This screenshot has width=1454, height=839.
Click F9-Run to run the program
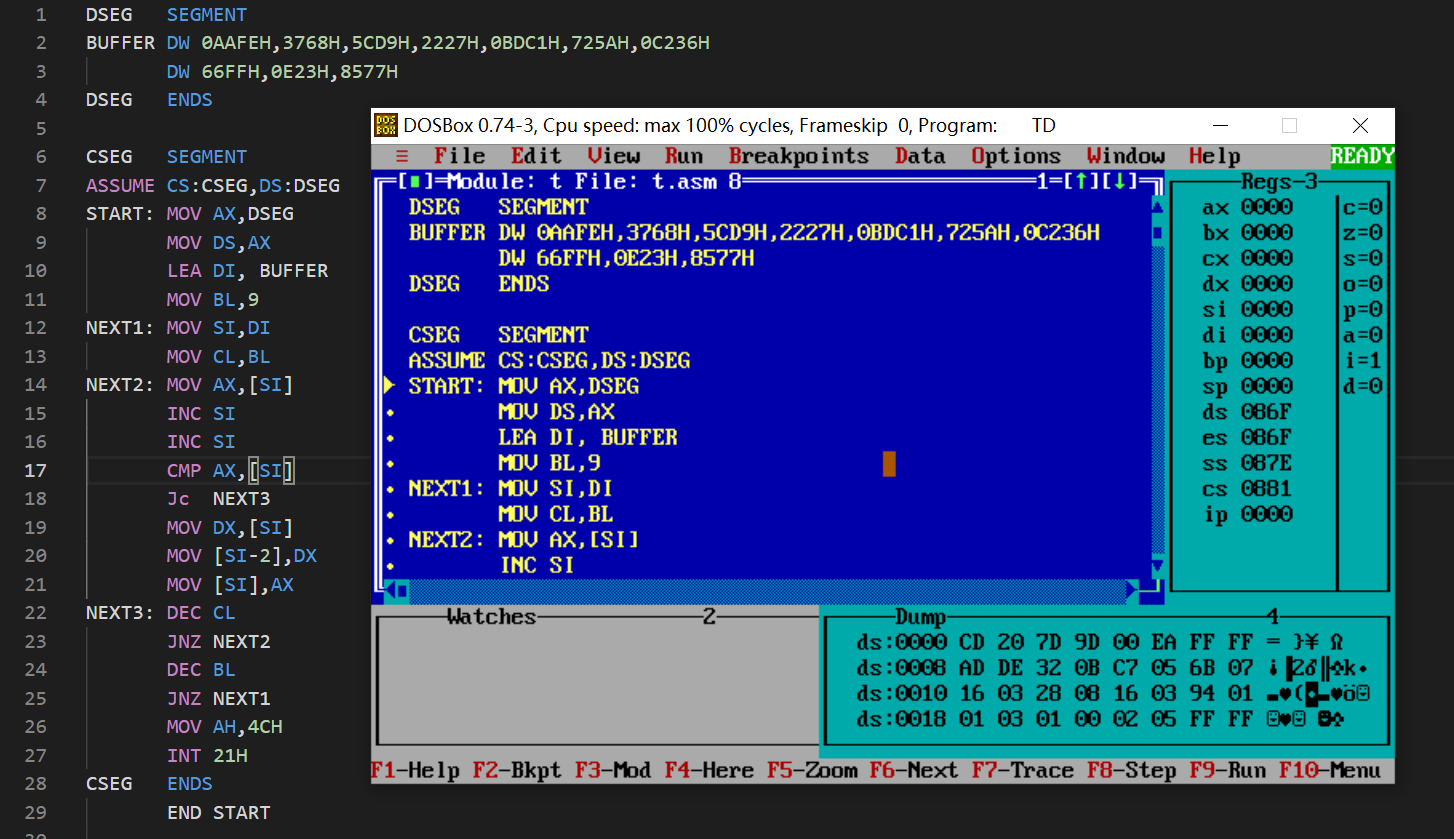[x=1228, y=770]
